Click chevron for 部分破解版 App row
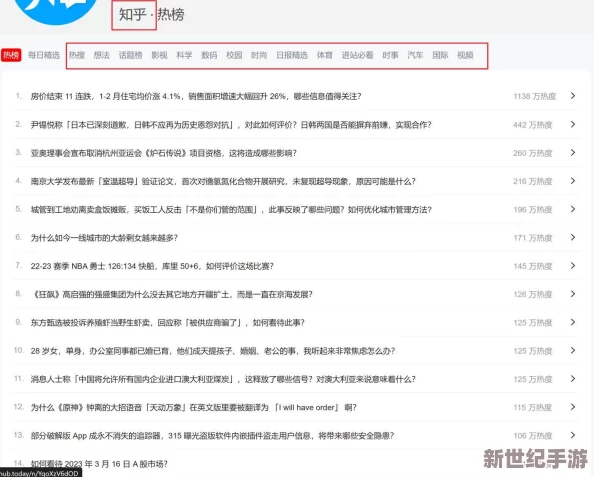Screen dimensions: 594x477 pos(573,435)
